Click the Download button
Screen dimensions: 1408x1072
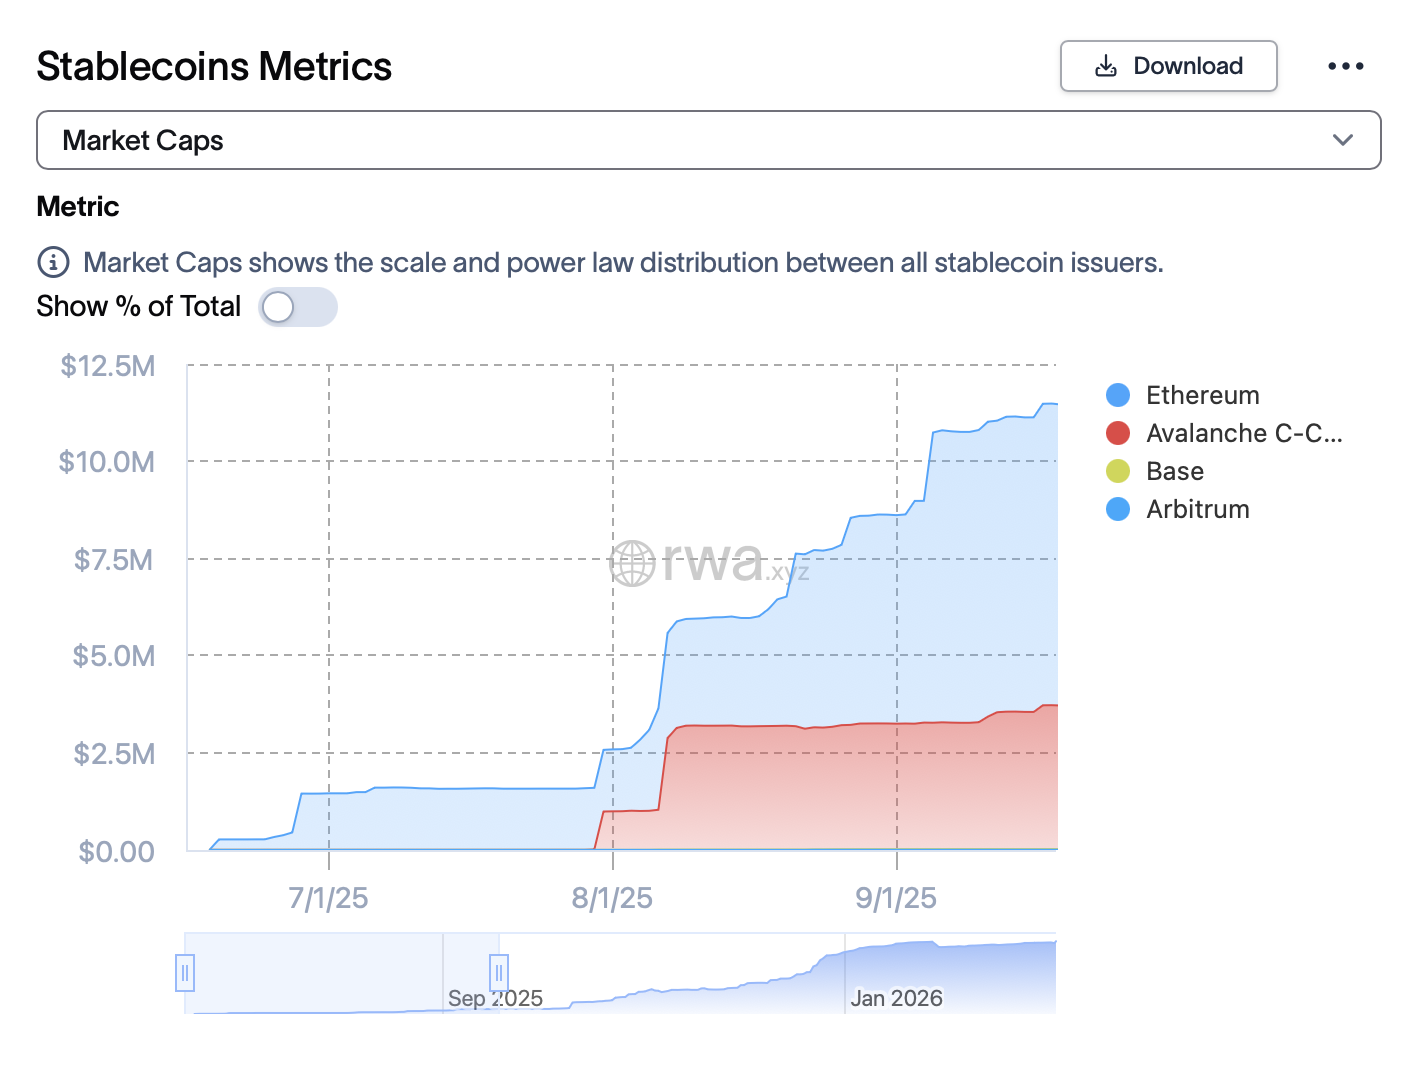point(1168,65)
